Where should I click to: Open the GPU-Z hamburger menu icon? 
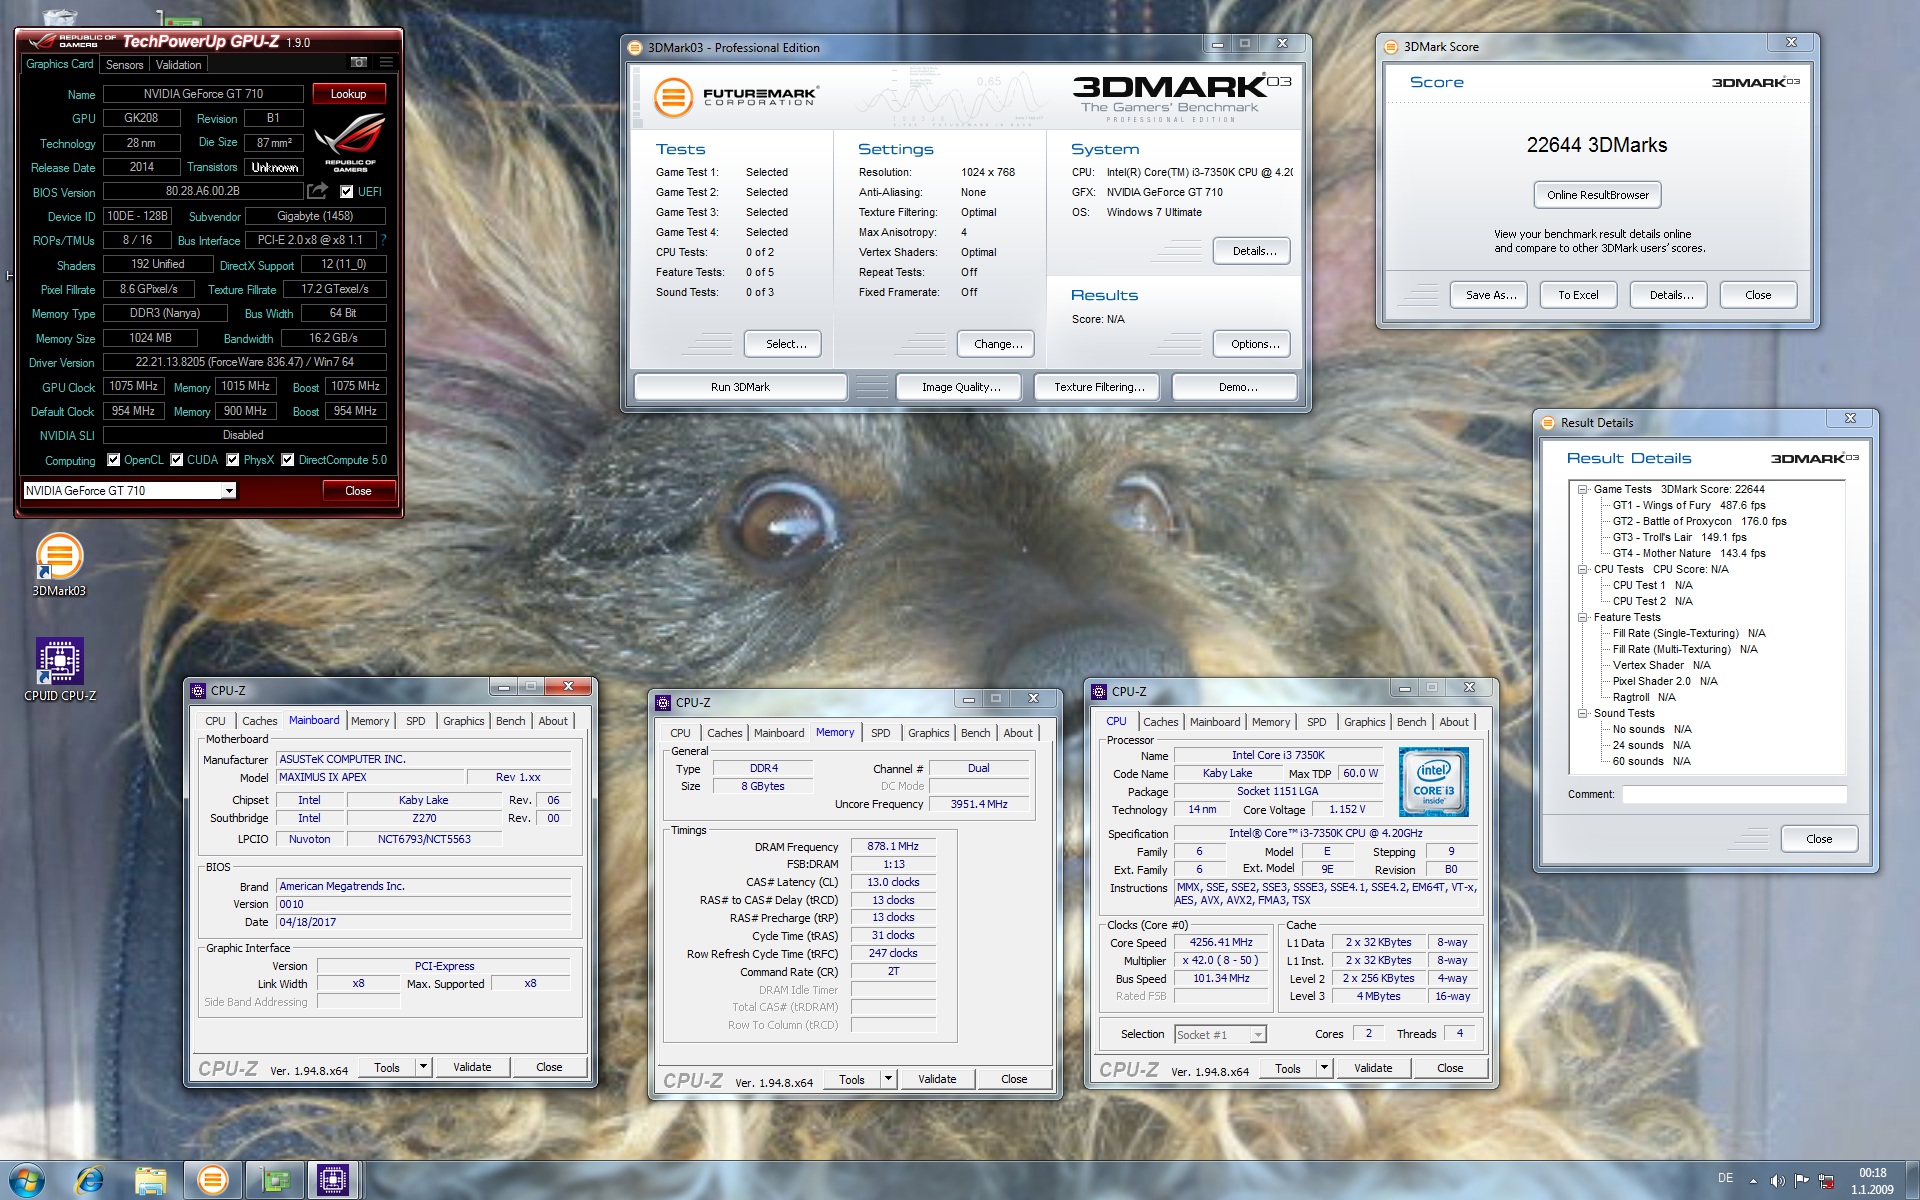(x=386, y=63)
